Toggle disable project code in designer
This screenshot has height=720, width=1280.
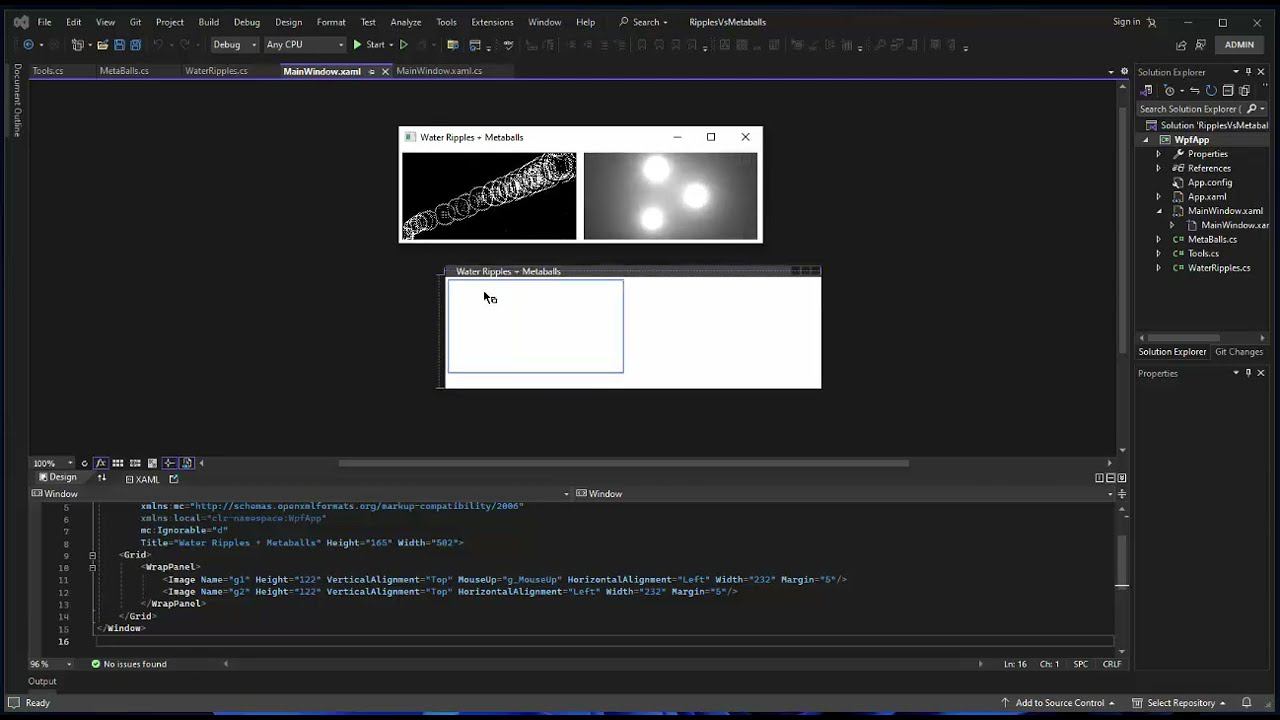coord(187,463)
